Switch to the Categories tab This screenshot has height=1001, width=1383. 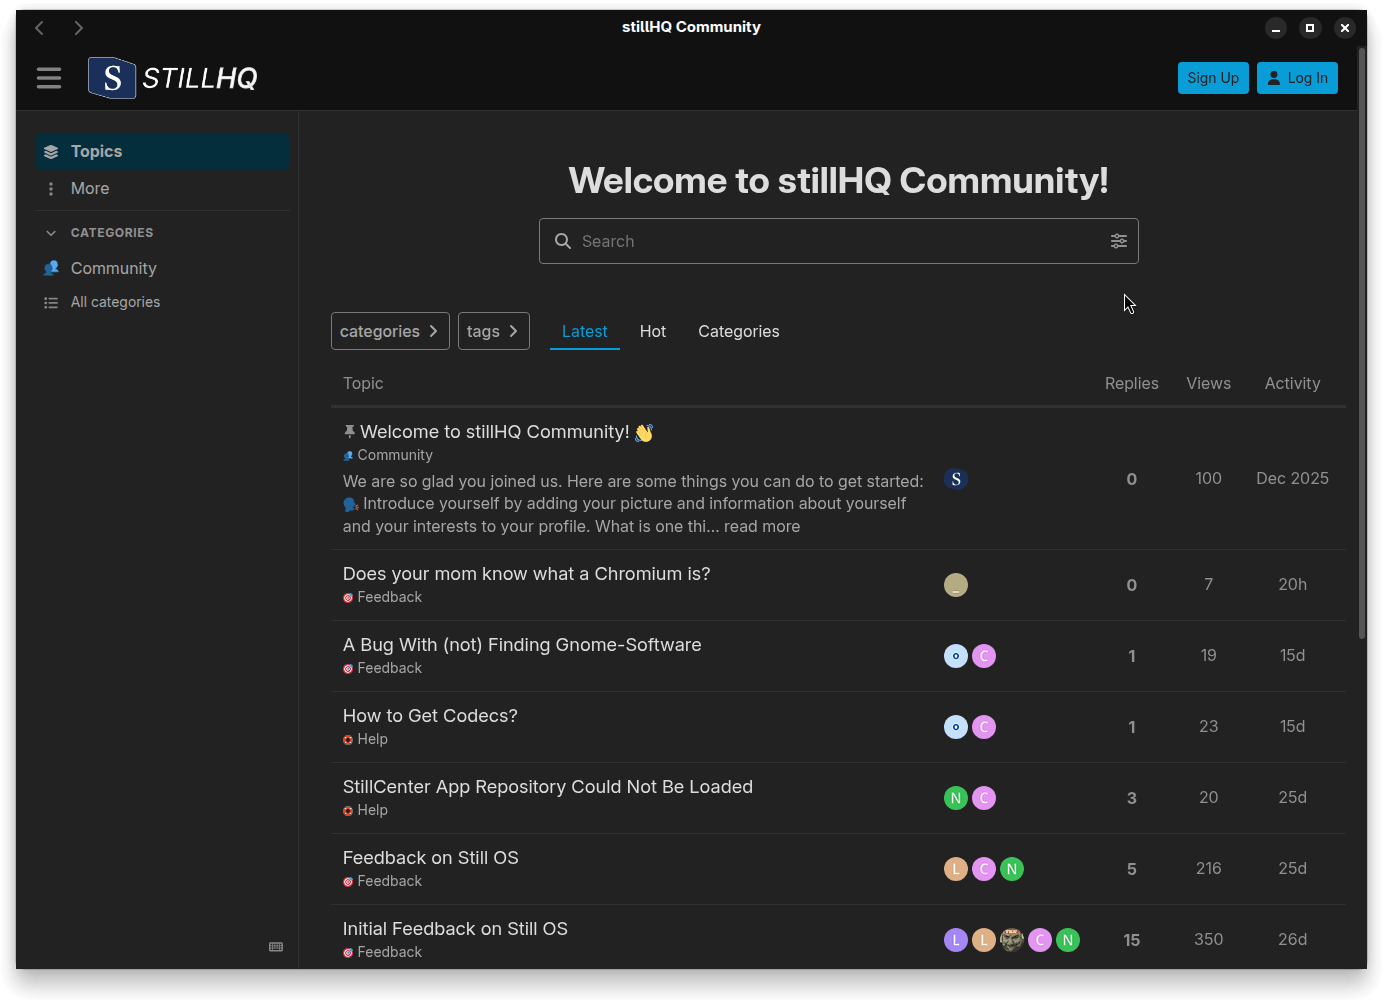pos(739,331)
